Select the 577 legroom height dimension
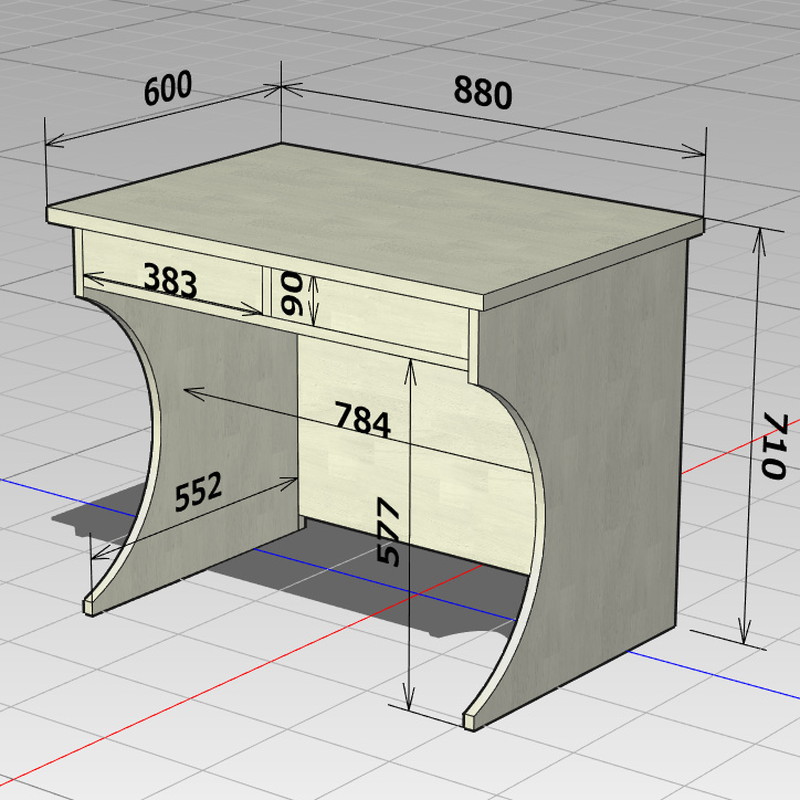This screenshot has width=800, height=800. [x=388, y=532]
